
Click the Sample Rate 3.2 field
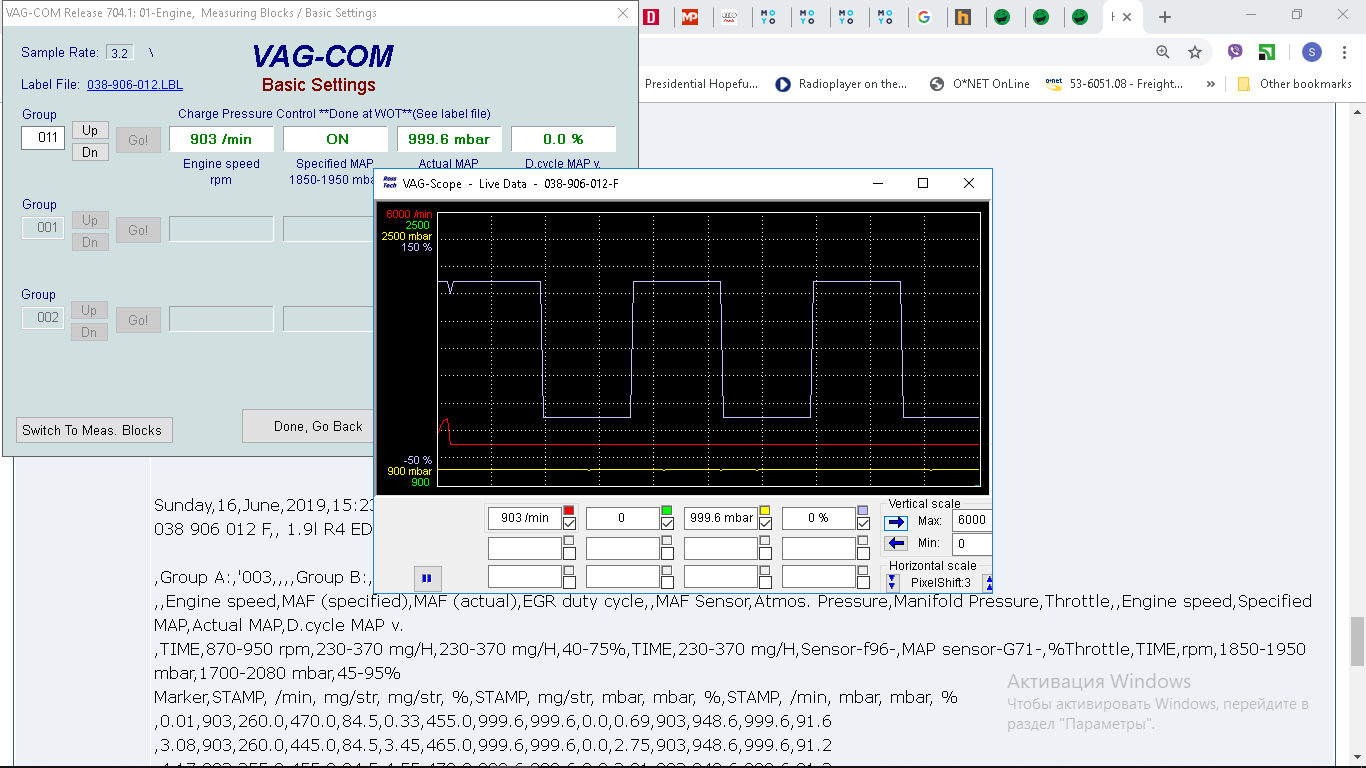tap(120, 53)
